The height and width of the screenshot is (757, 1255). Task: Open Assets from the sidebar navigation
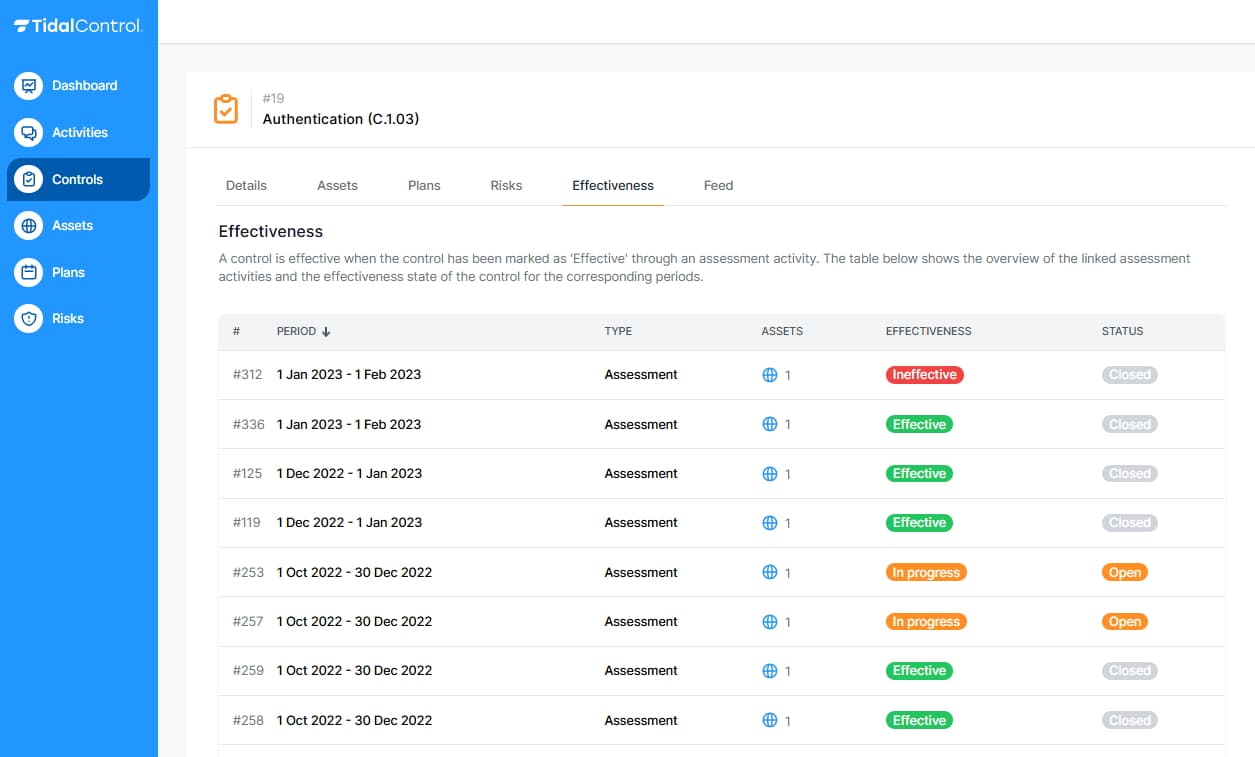tap(27, 225)
